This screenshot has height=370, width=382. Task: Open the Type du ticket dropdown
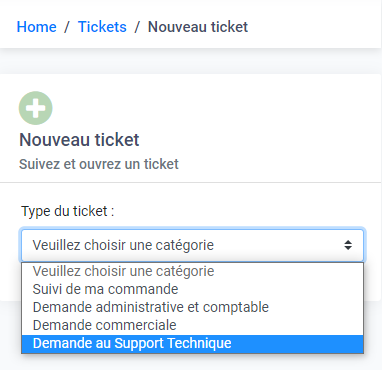(192, 245)
